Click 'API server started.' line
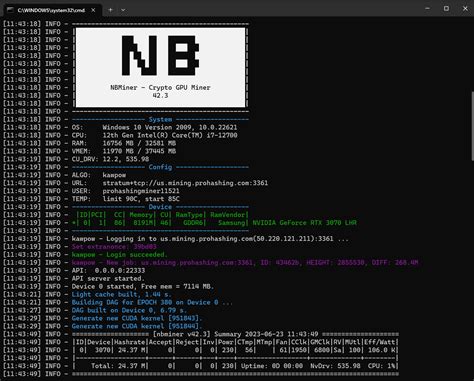Screen dimensions: 474x381 [x=108, y=278]
